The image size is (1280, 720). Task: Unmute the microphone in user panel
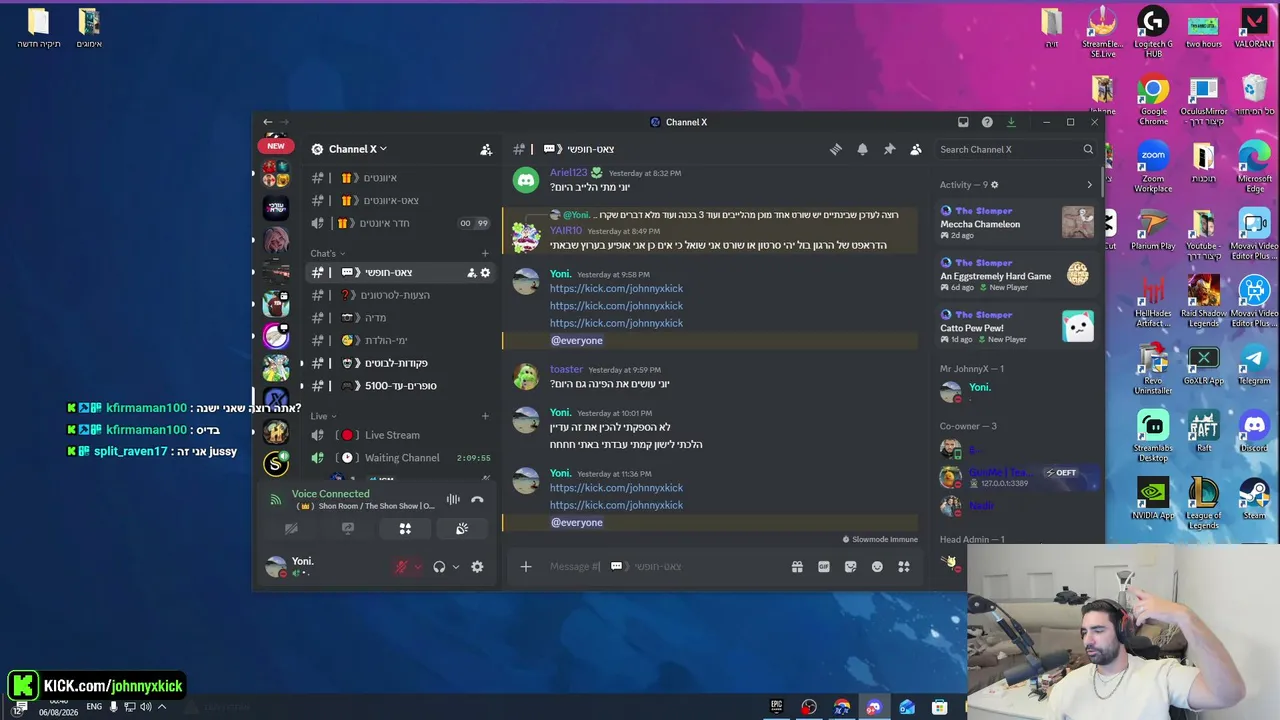(401, 567)
